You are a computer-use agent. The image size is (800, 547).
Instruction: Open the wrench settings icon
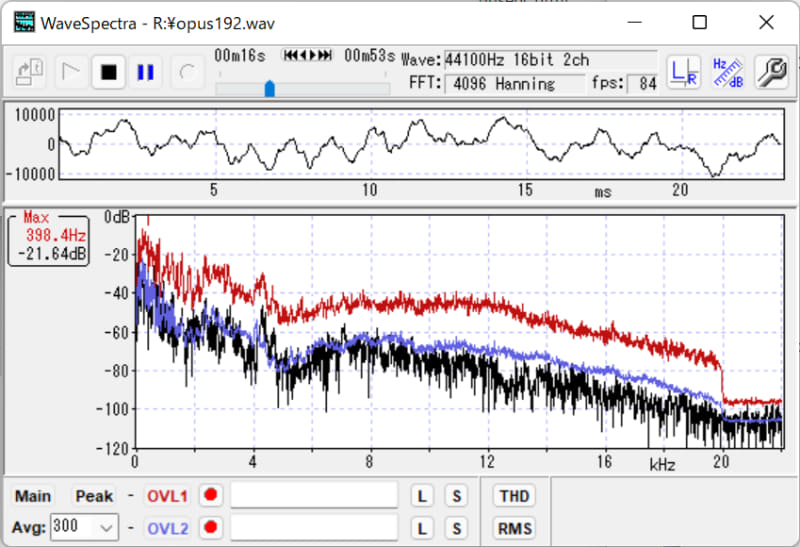[x=771, y=72]
